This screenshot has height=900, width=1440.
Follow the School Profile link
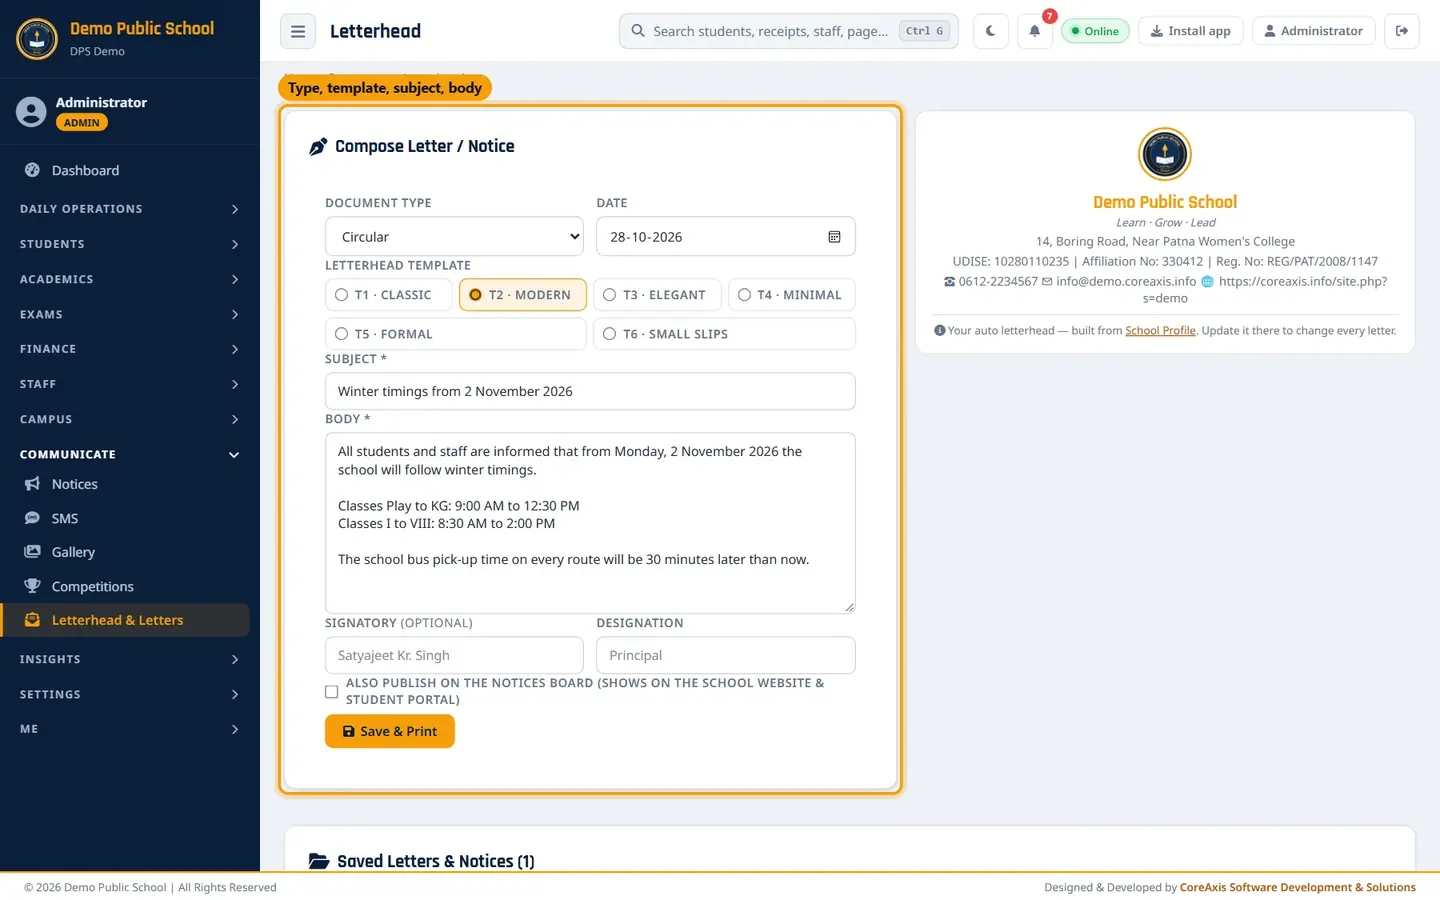pyautogui.click(x=1160, y=331)
